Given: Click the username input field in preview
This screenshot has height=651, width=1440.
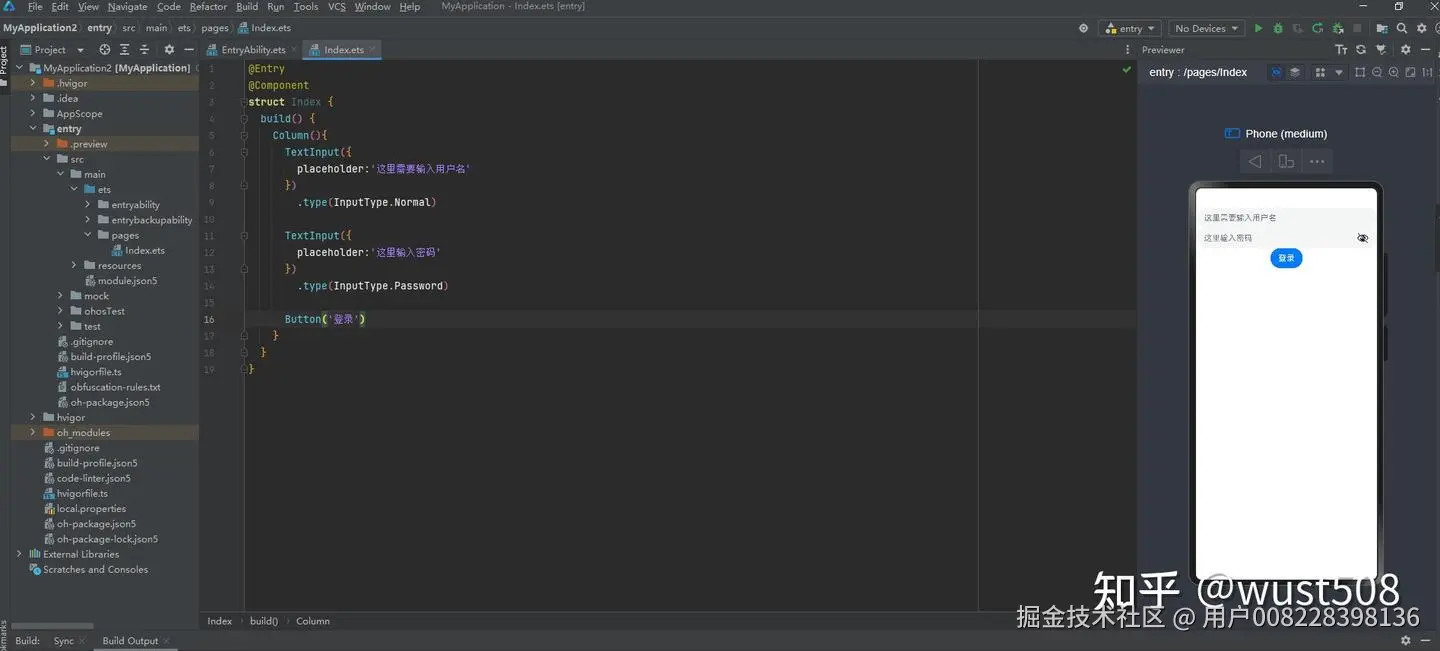Looking at the screenshot, I should pos(1286,217).
